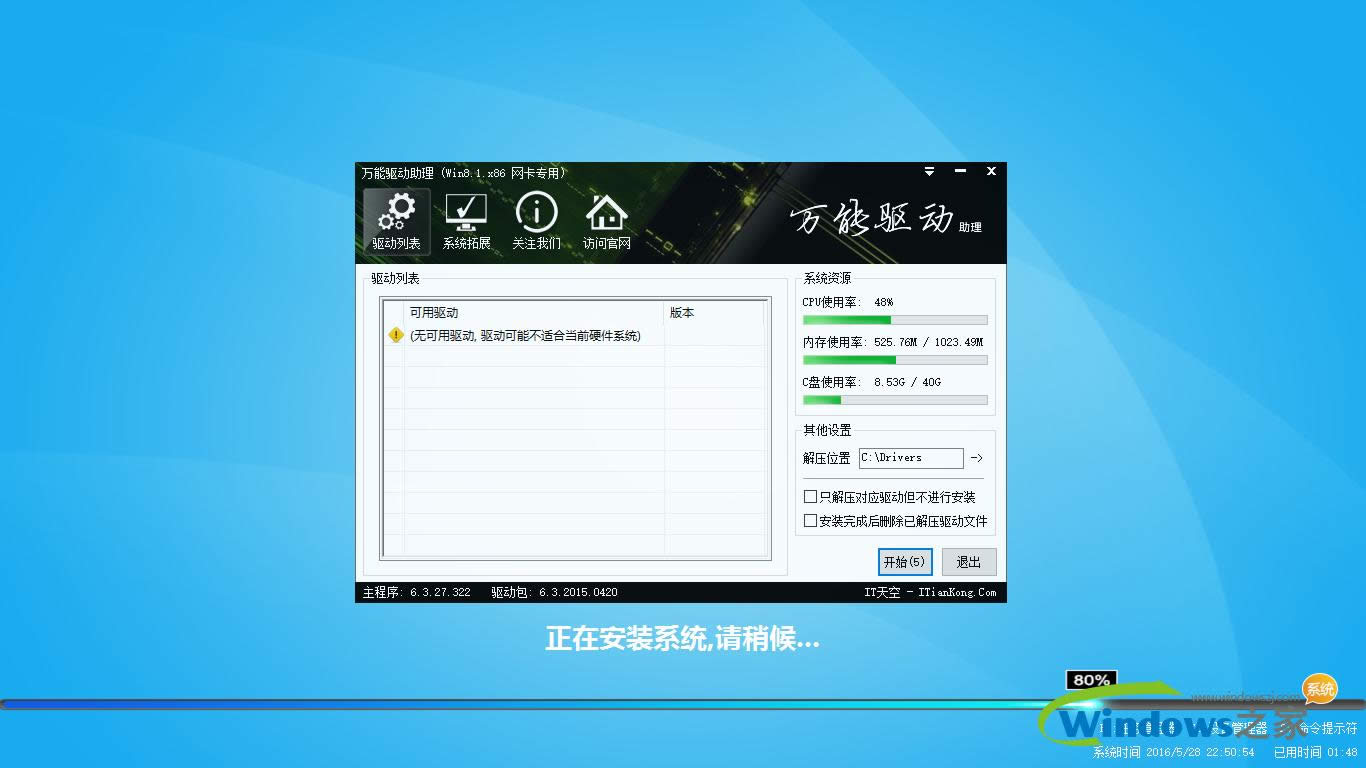Click the 80% progress badge above taskbar
1366x768 pixels.
pyautogui.click(x=1091, y=679)
